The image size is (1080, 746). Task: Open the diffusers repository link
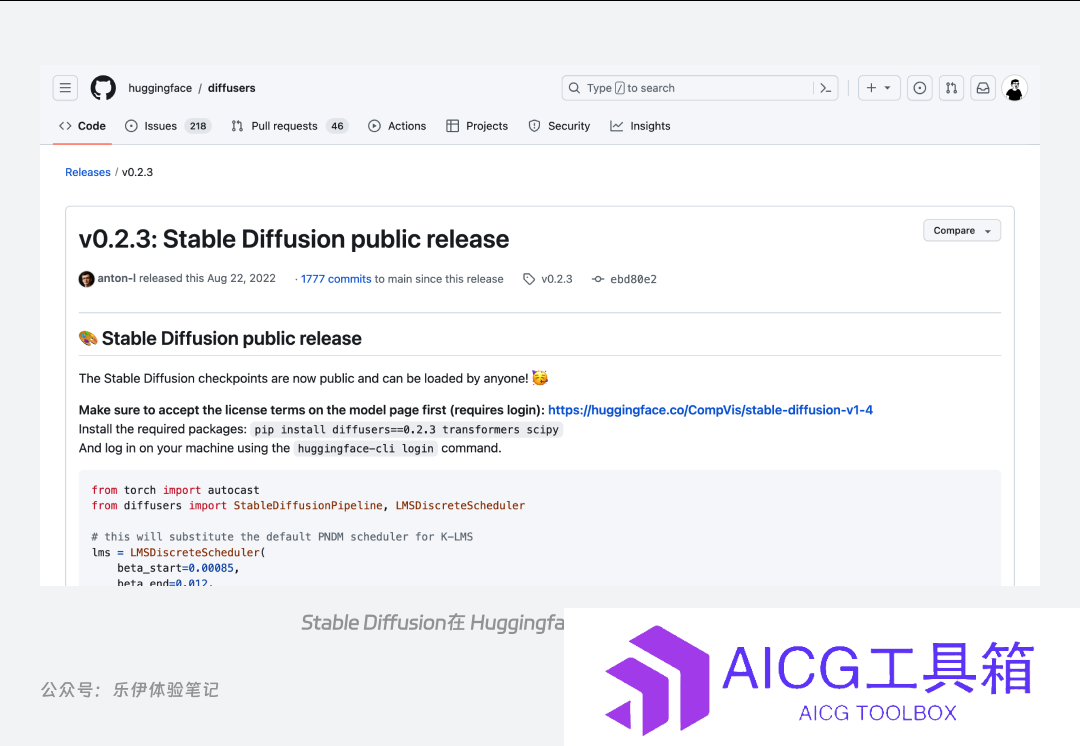click(231, 88)
